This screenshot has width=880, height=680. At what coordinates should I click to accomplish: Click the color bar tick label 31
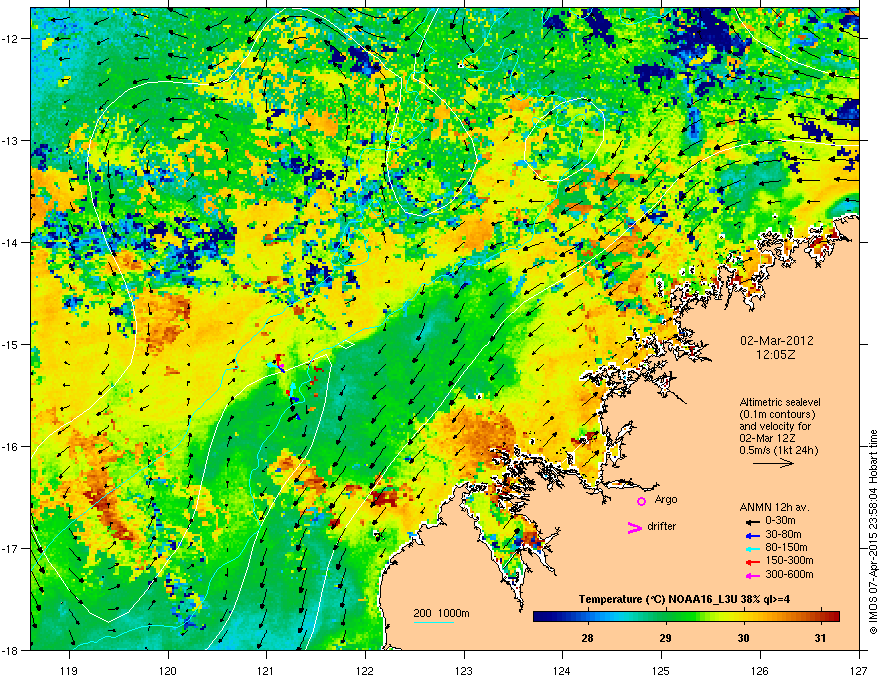pyautogui.click(x=821, y=638)
